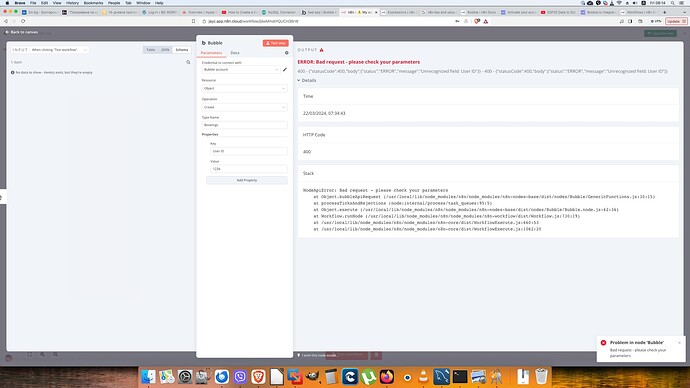The height and width of the screenshot is (388, 690).
Task: Open the Window menu
Action: click(143, 3)
